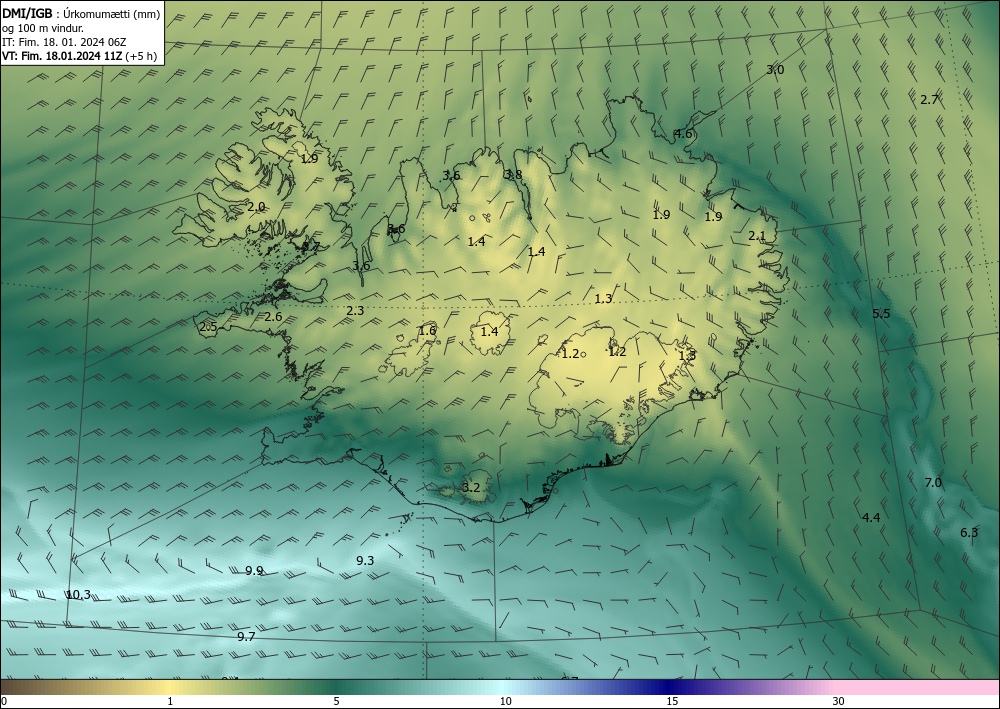Click the title line 'DMI/IGB : Úrkomumætti (mm)'
The image size is (1000, 709).
click(81, 12)
